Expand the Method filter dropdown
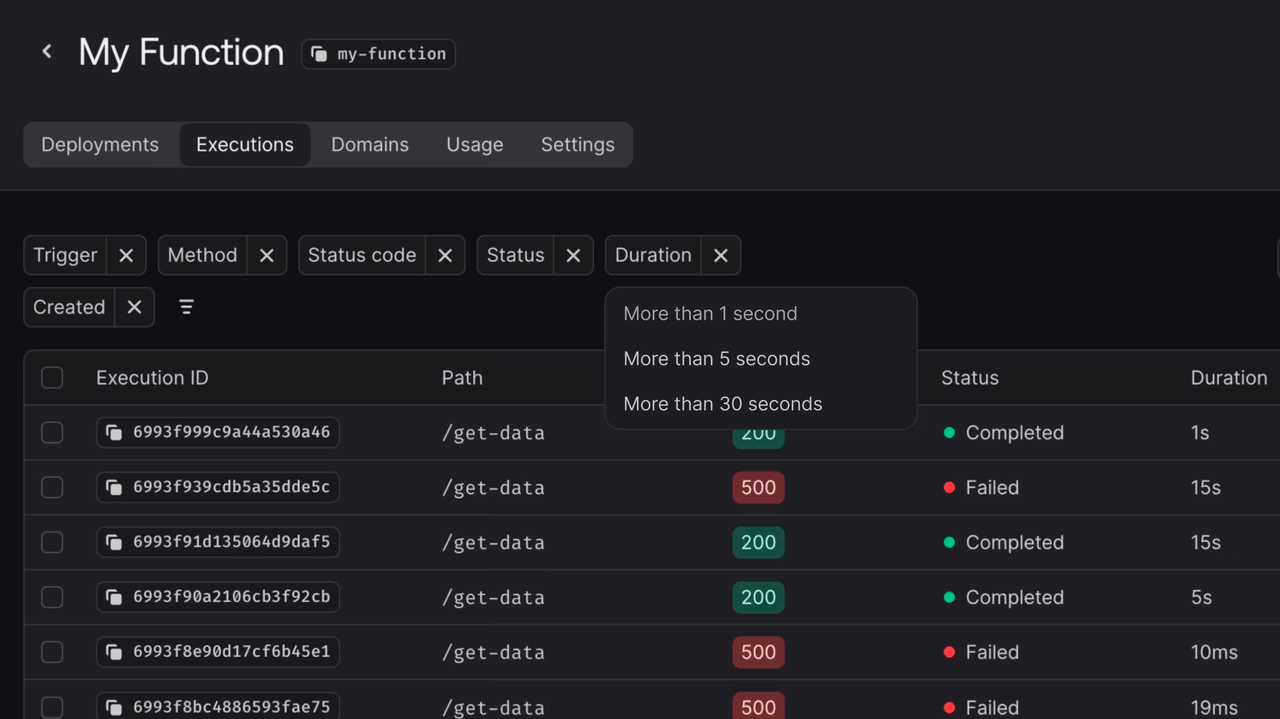 (202, 255)
